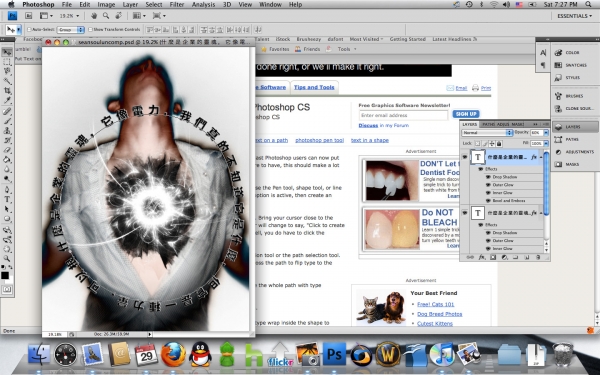Select the Paint Bucket tool

pyautogui.click(x=7, y=160)
